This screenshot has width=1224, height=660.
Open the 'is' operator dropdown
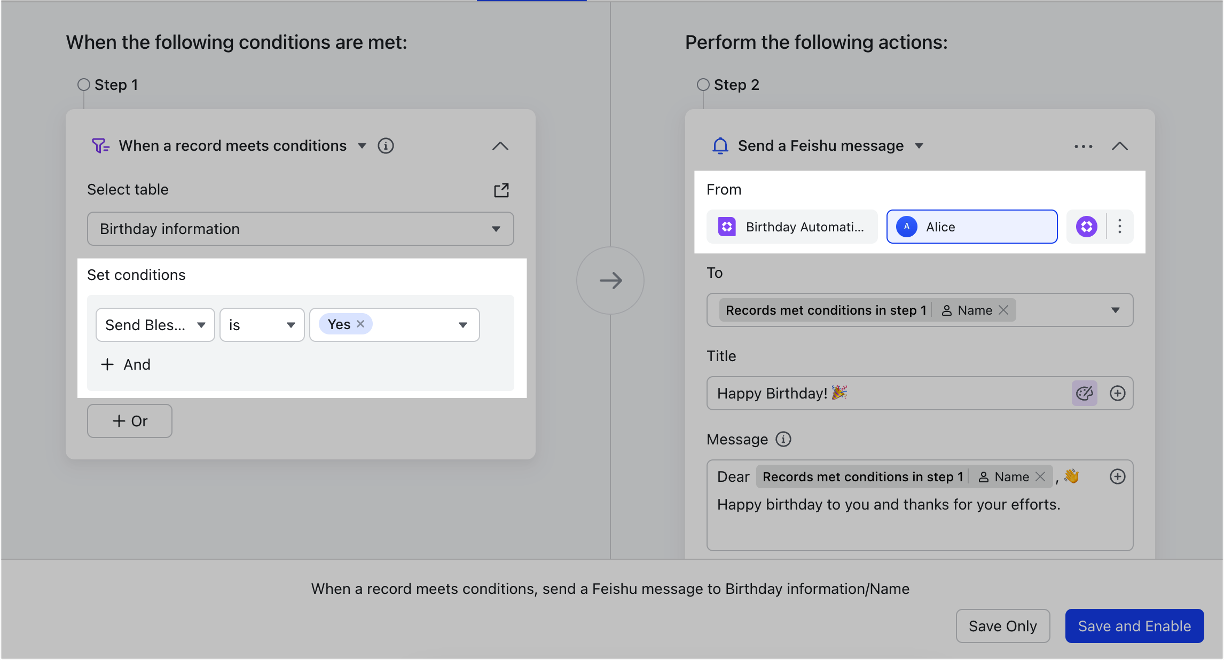(x=262, y=325)
